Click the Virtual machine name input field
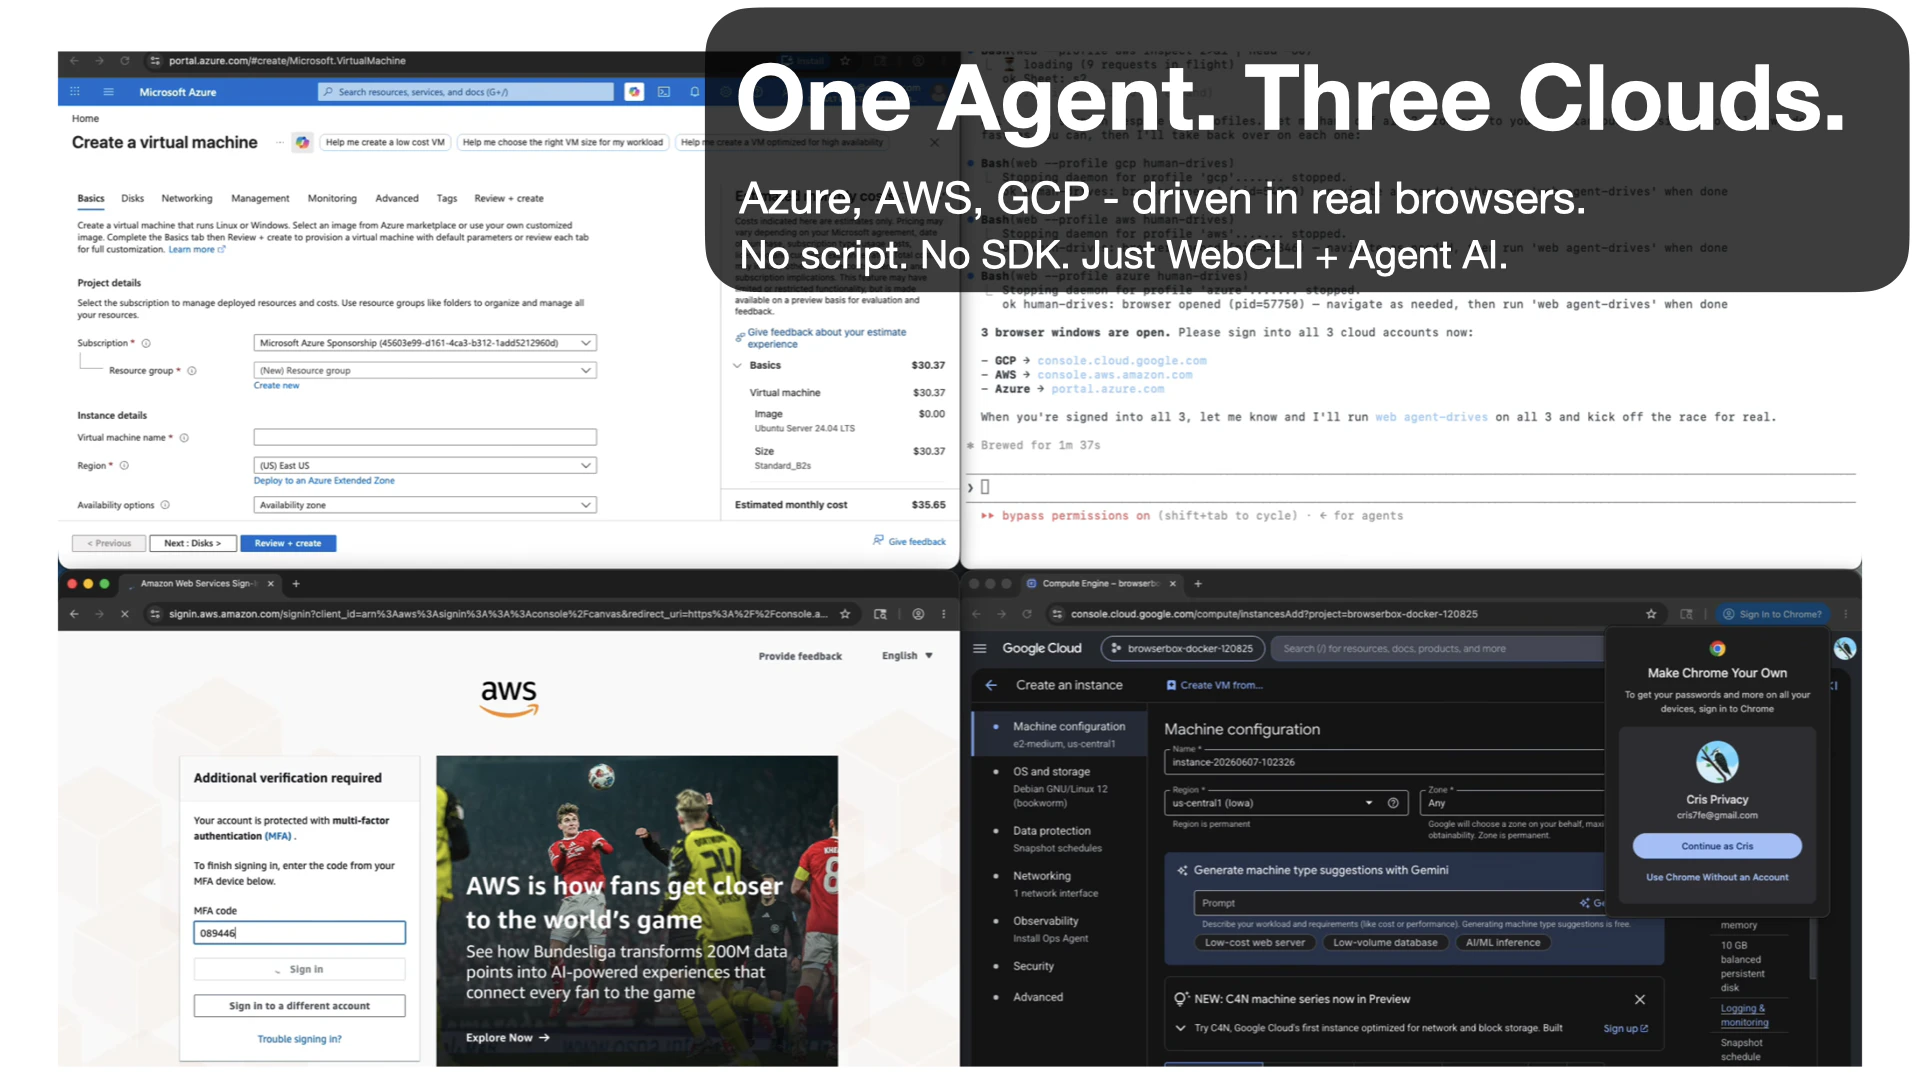Screen dimensions: 1920x1080 click(425, 438)
